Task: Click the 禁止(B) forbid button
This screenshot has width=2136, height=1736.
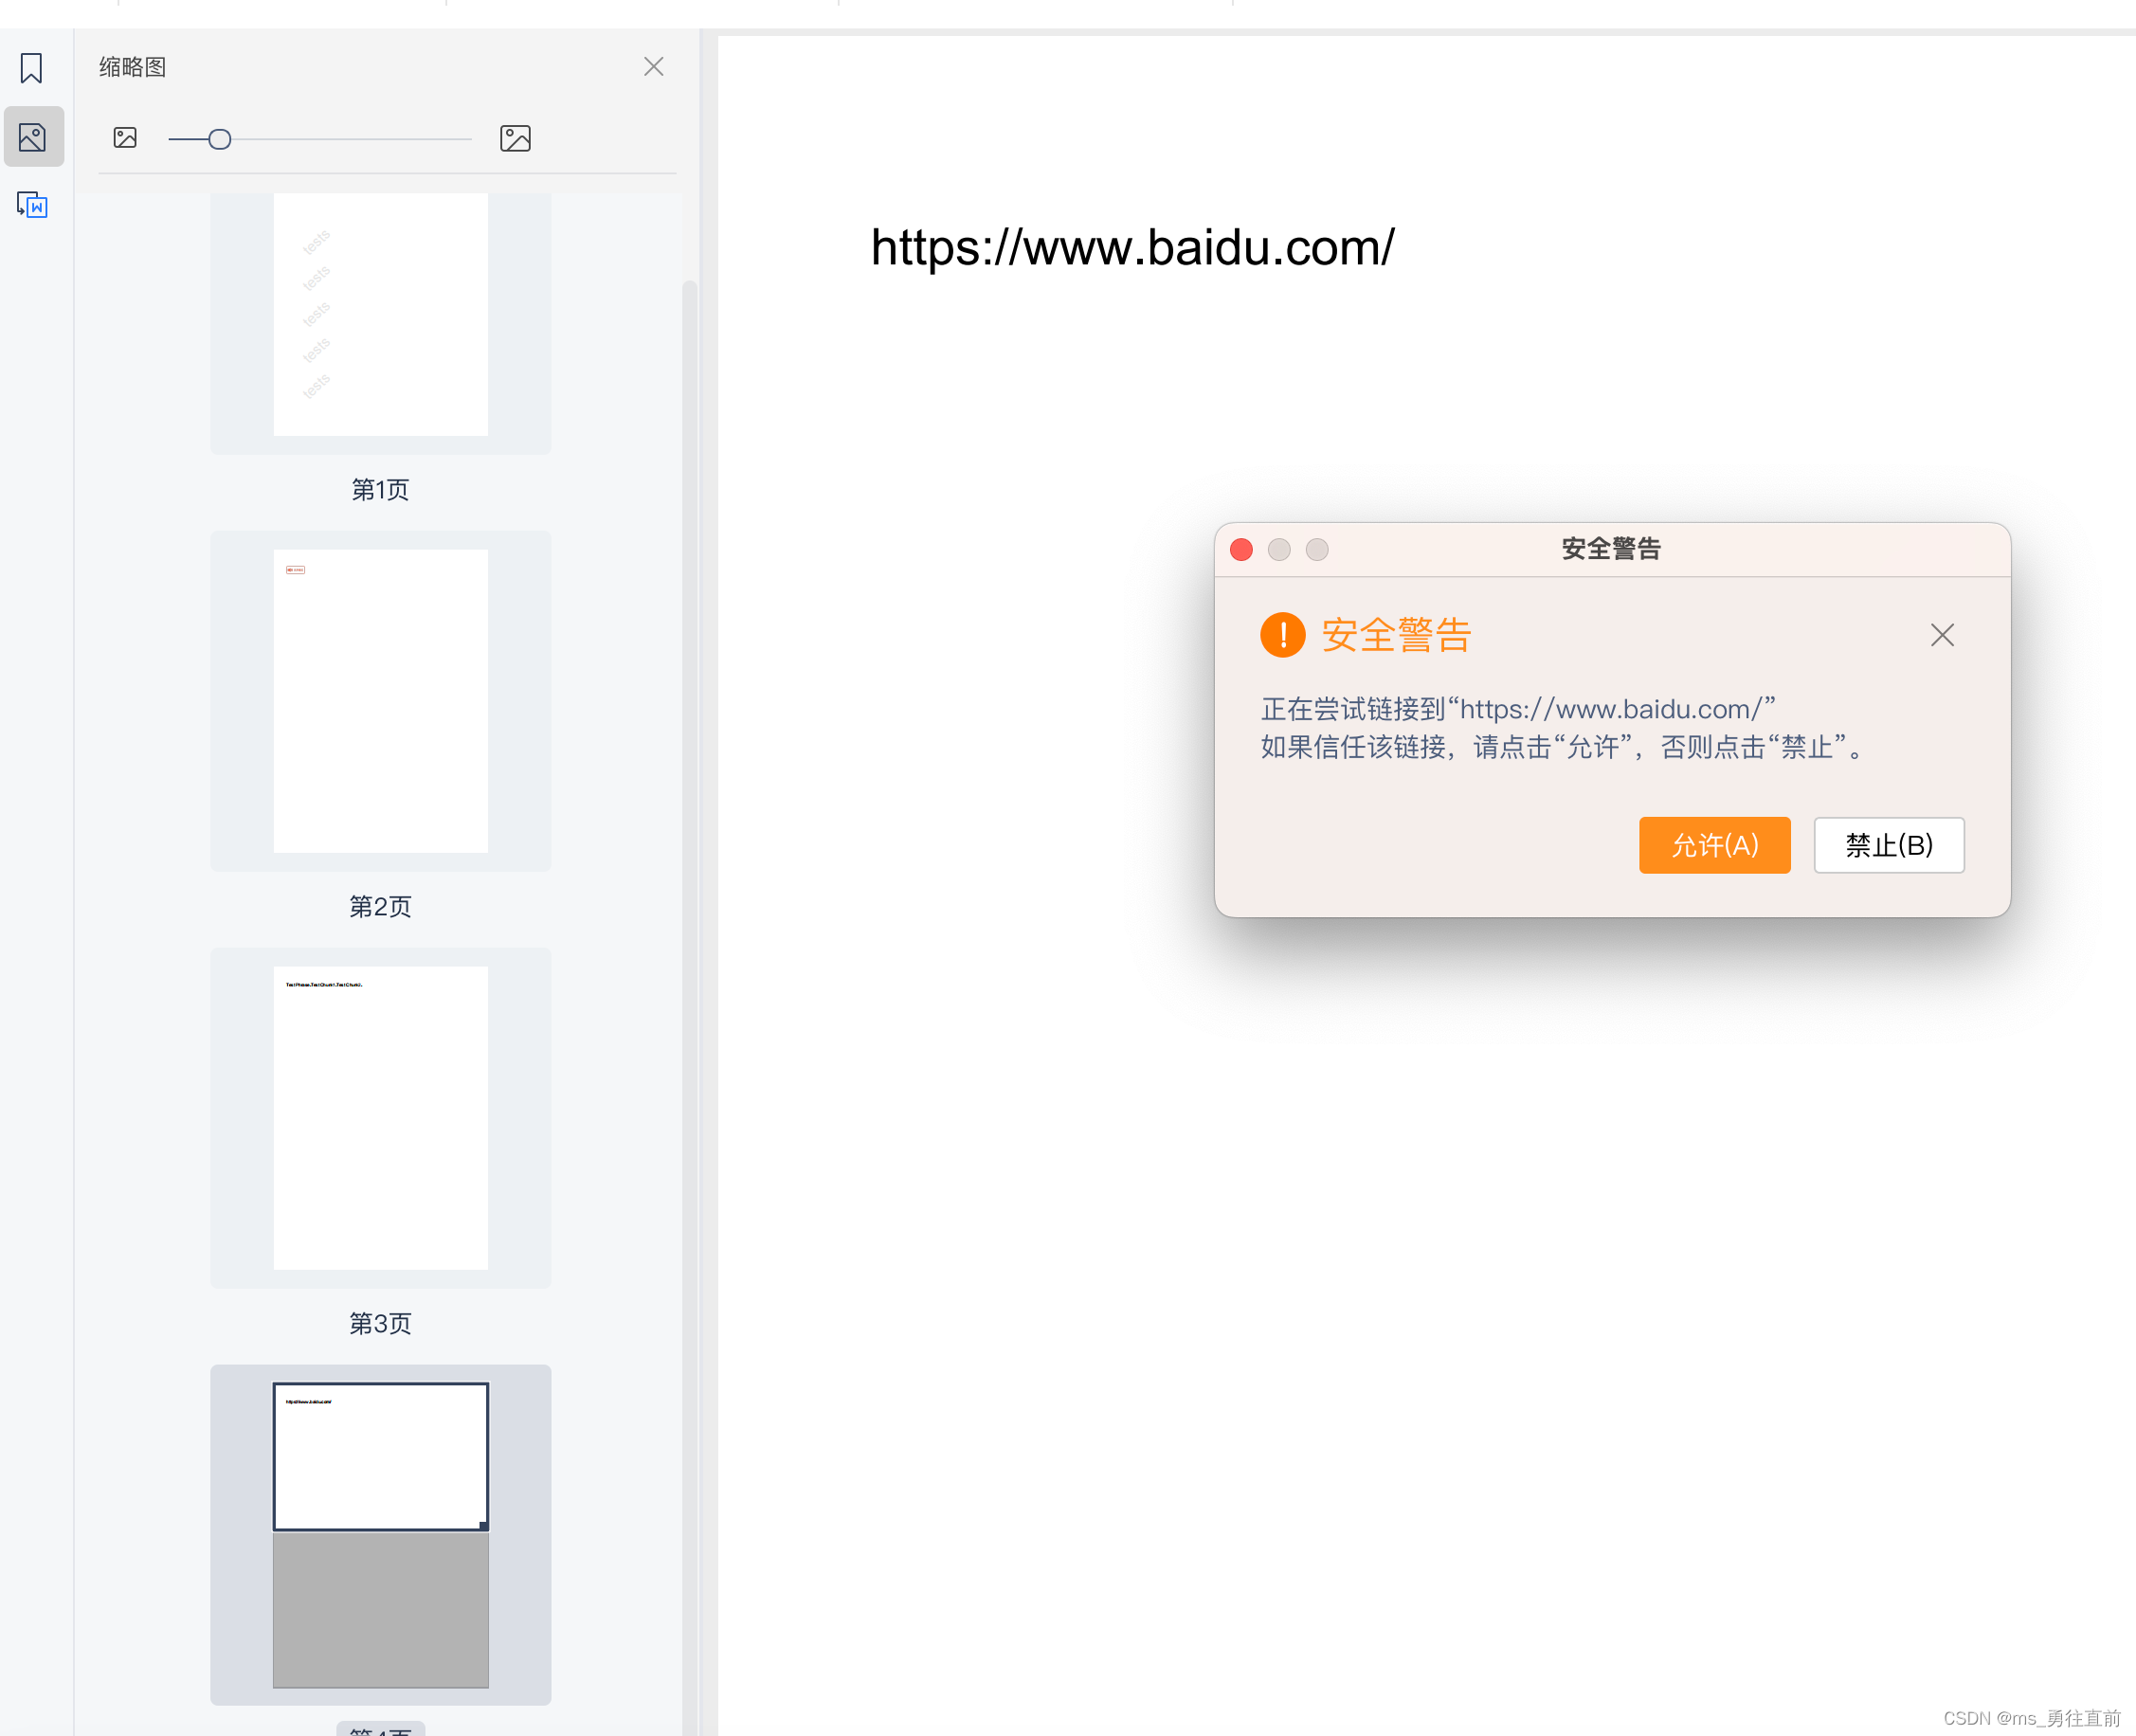Action: pyautogui.click(x=1888, y=845)
